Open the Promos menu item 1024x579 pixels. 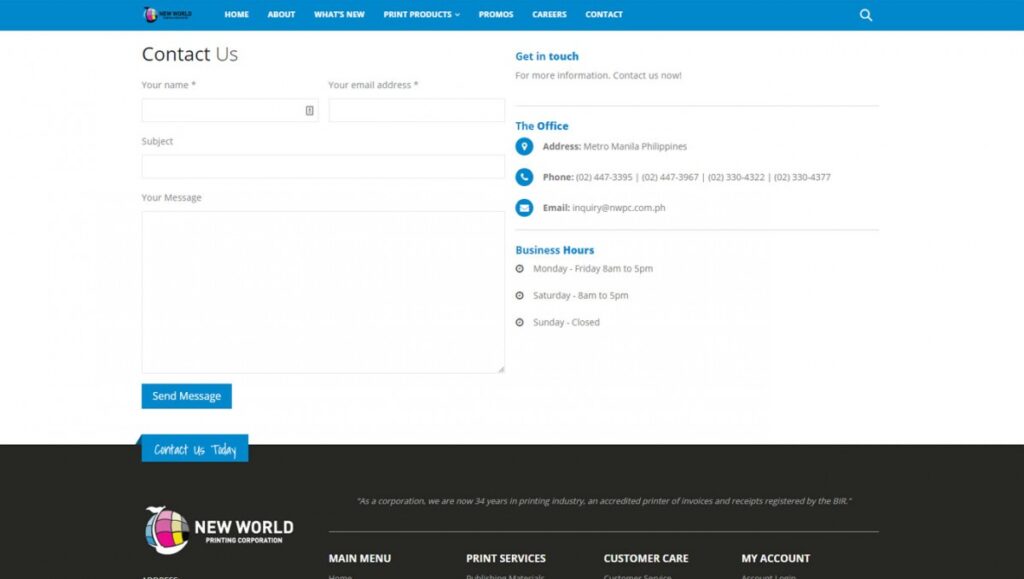click(496, 15)
